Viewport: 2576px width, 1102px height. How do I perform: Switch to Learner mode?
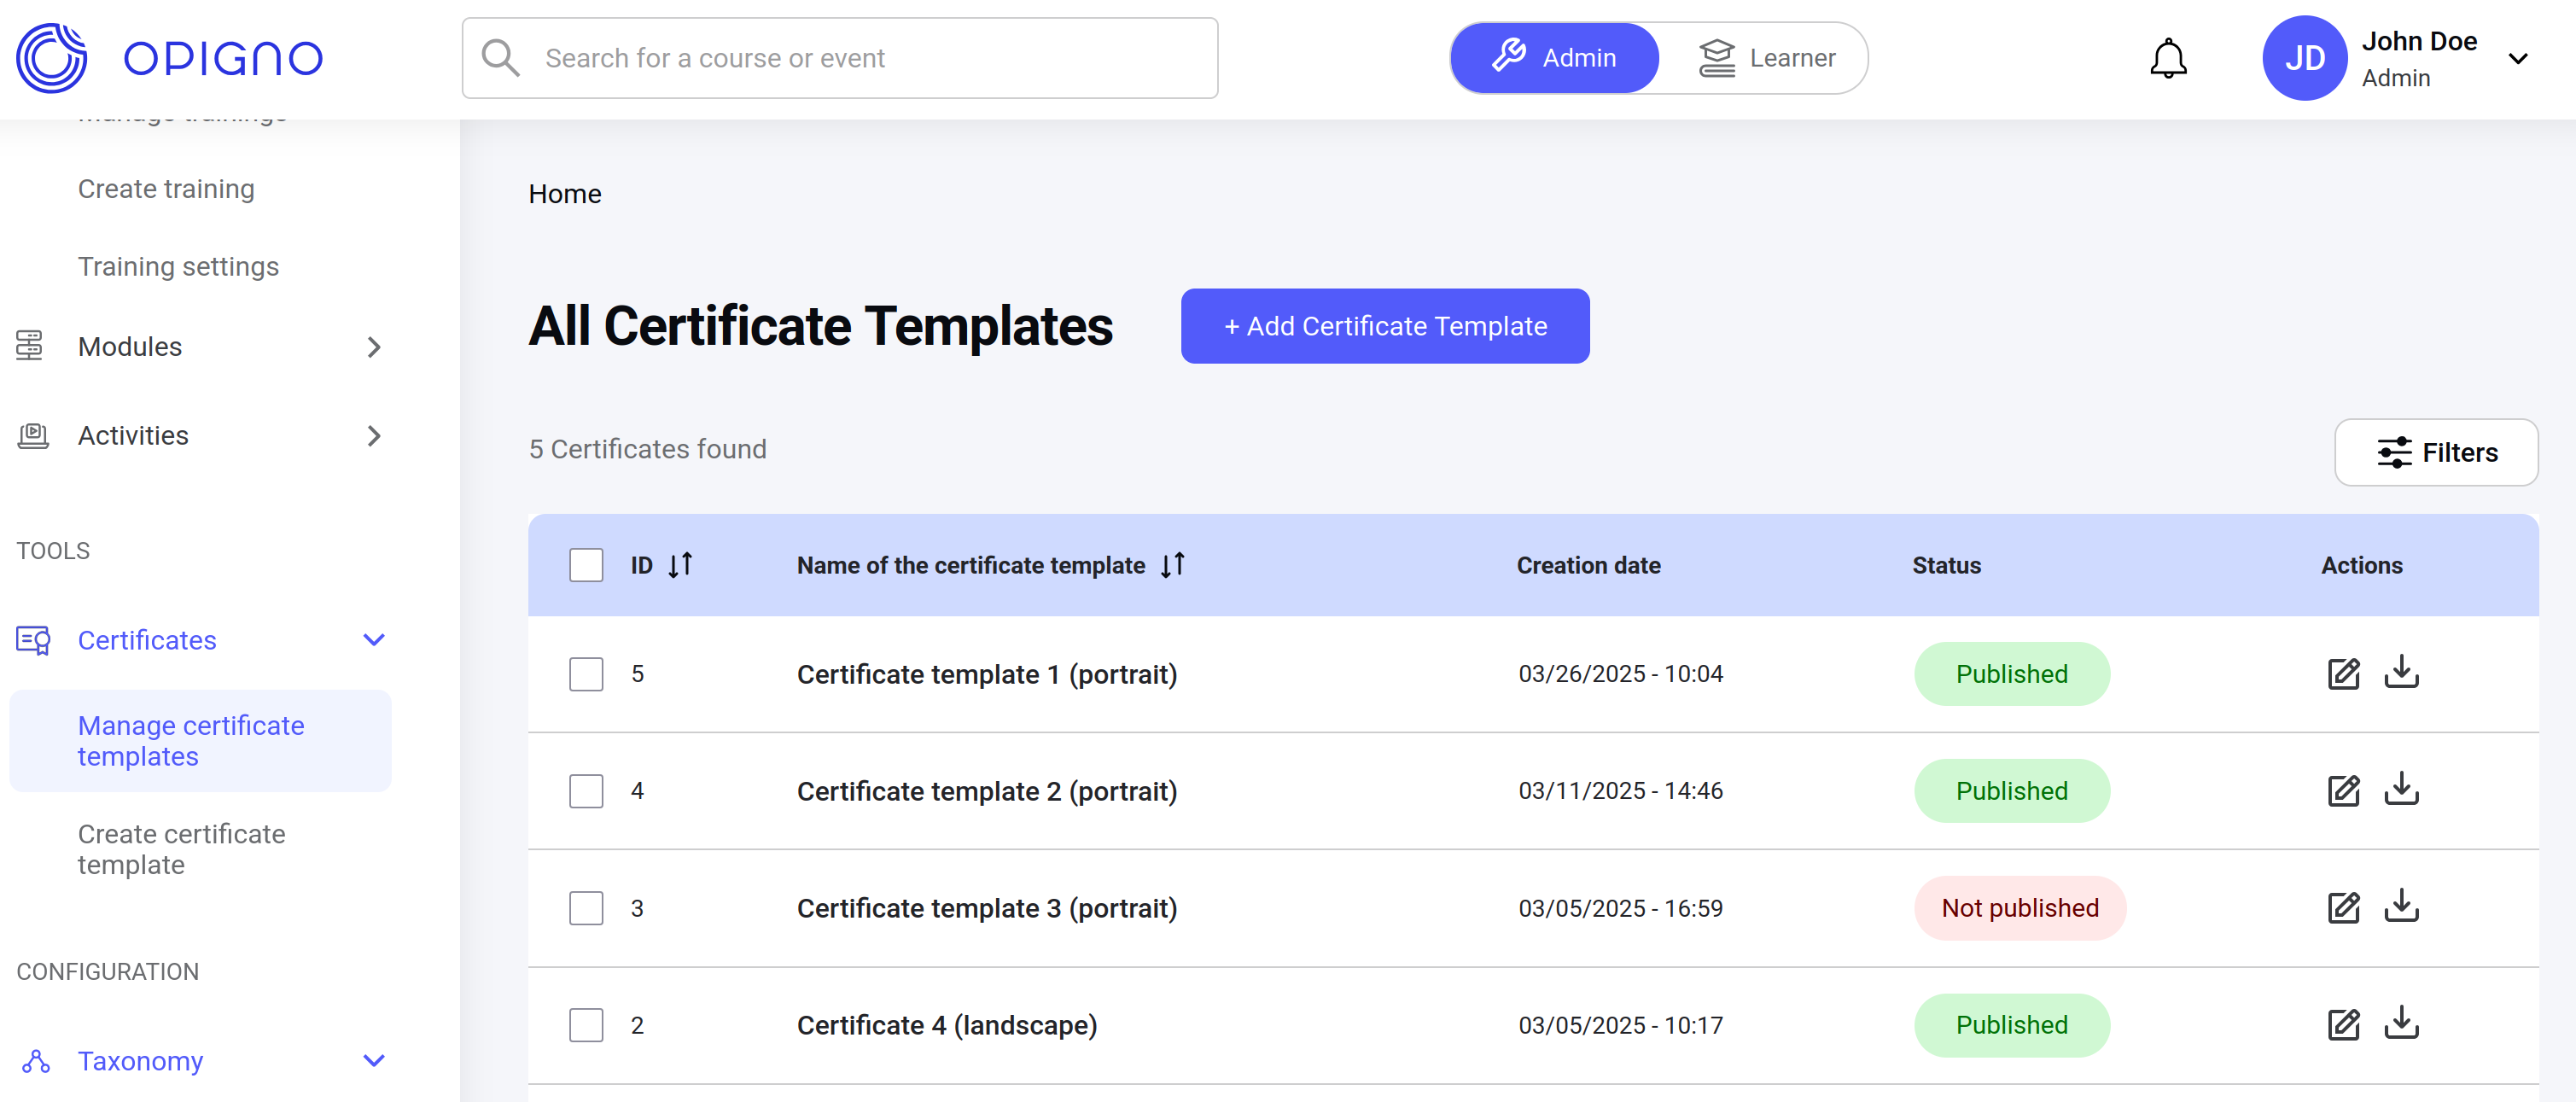tap(1766, 58)
